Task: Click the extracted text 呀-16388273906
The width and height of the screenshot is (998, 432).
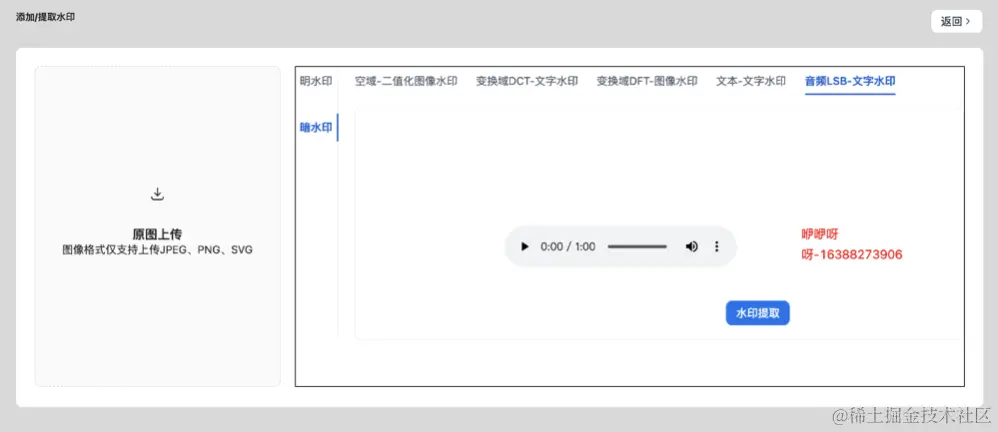Action: click(x=852, y=254)
